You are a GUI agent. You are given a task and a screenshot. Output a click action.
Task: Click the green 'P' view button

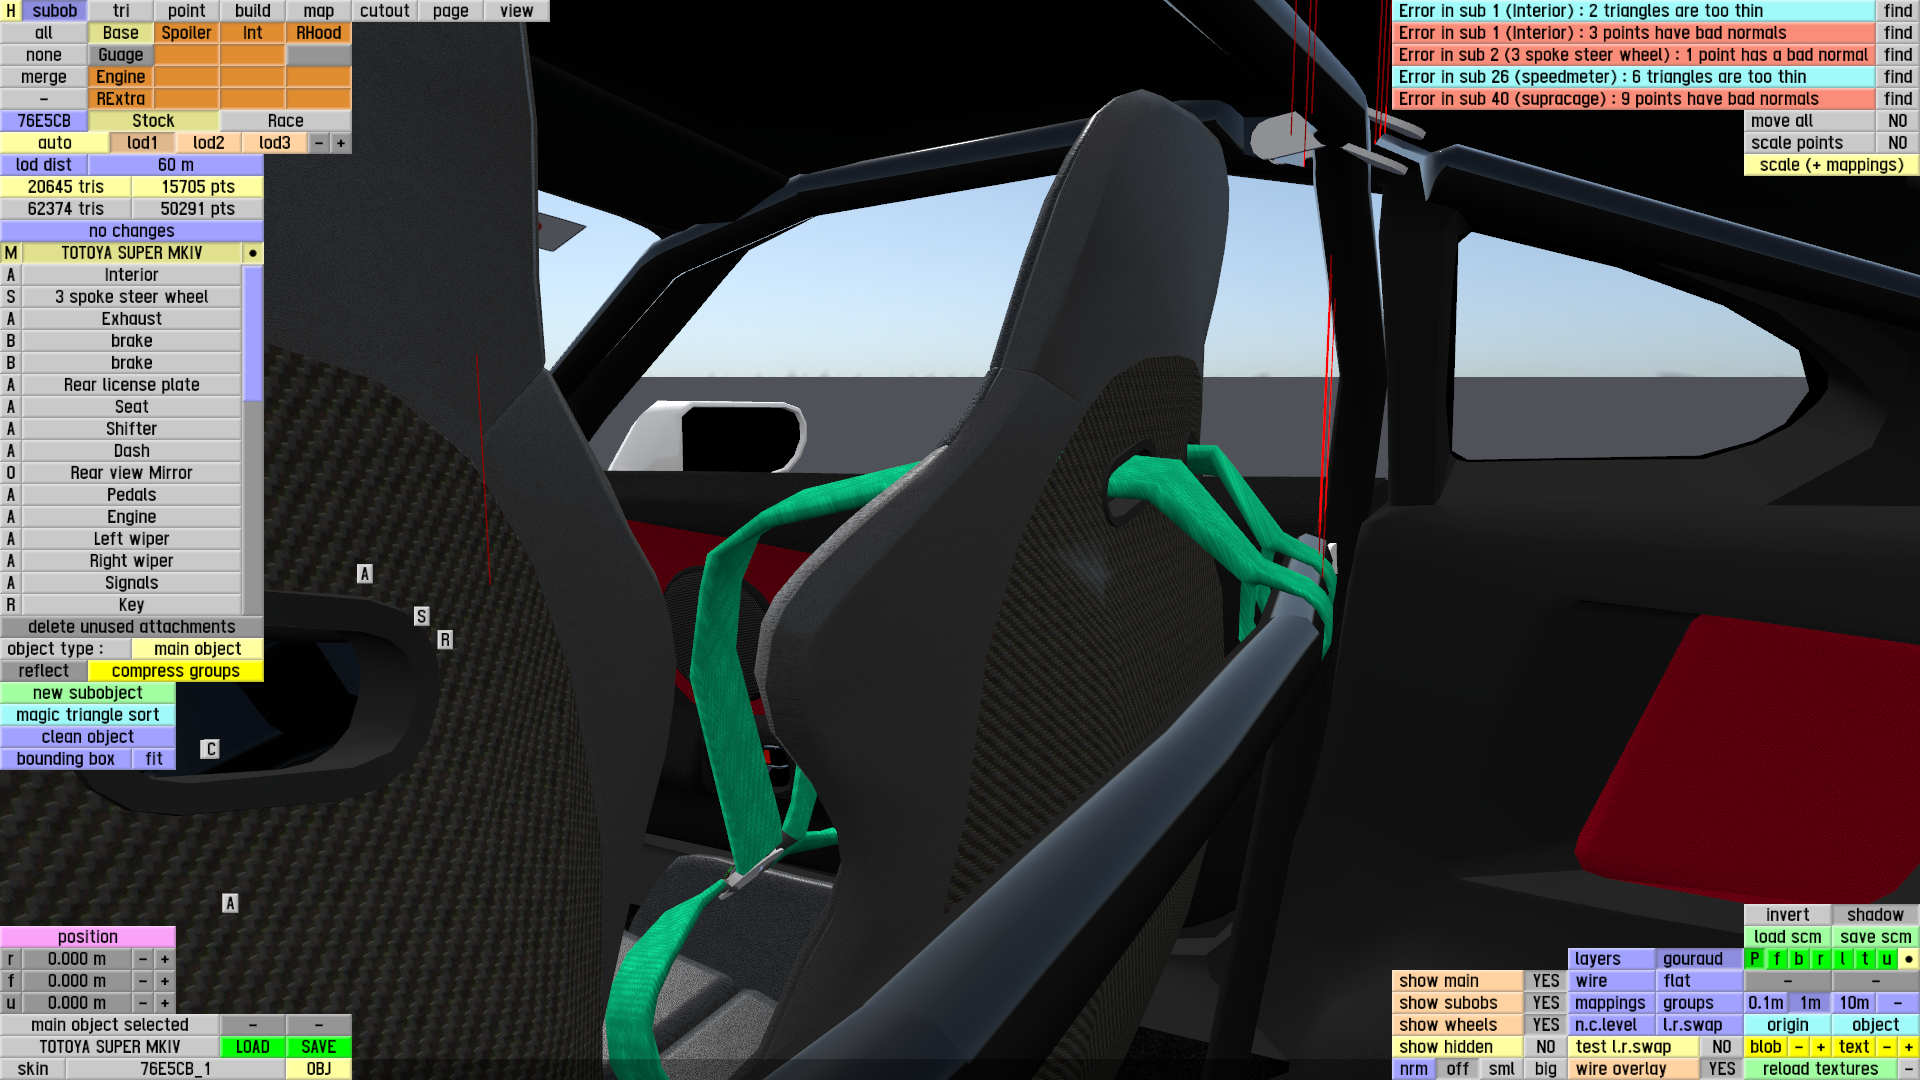click(1755, 959)
